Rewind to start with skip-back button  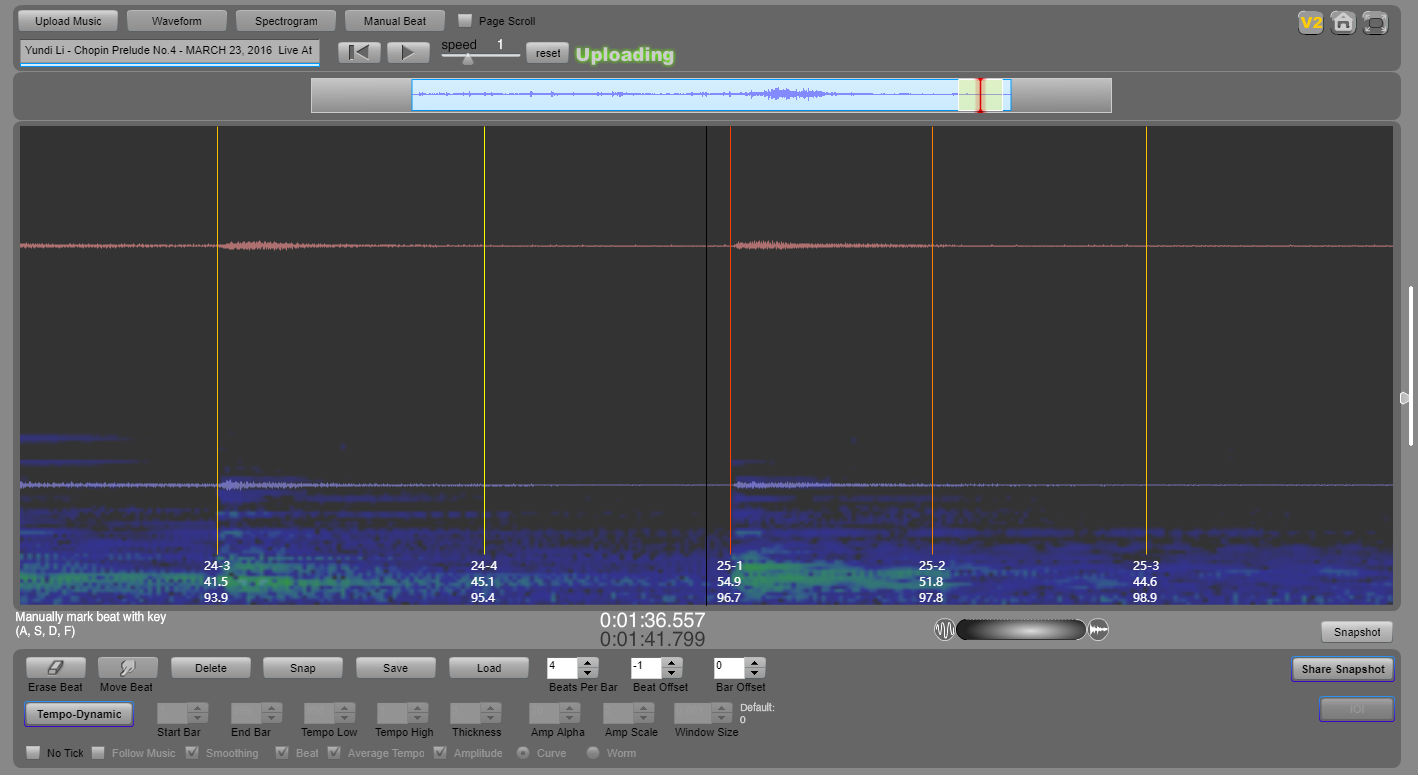(x=359, y=53)
